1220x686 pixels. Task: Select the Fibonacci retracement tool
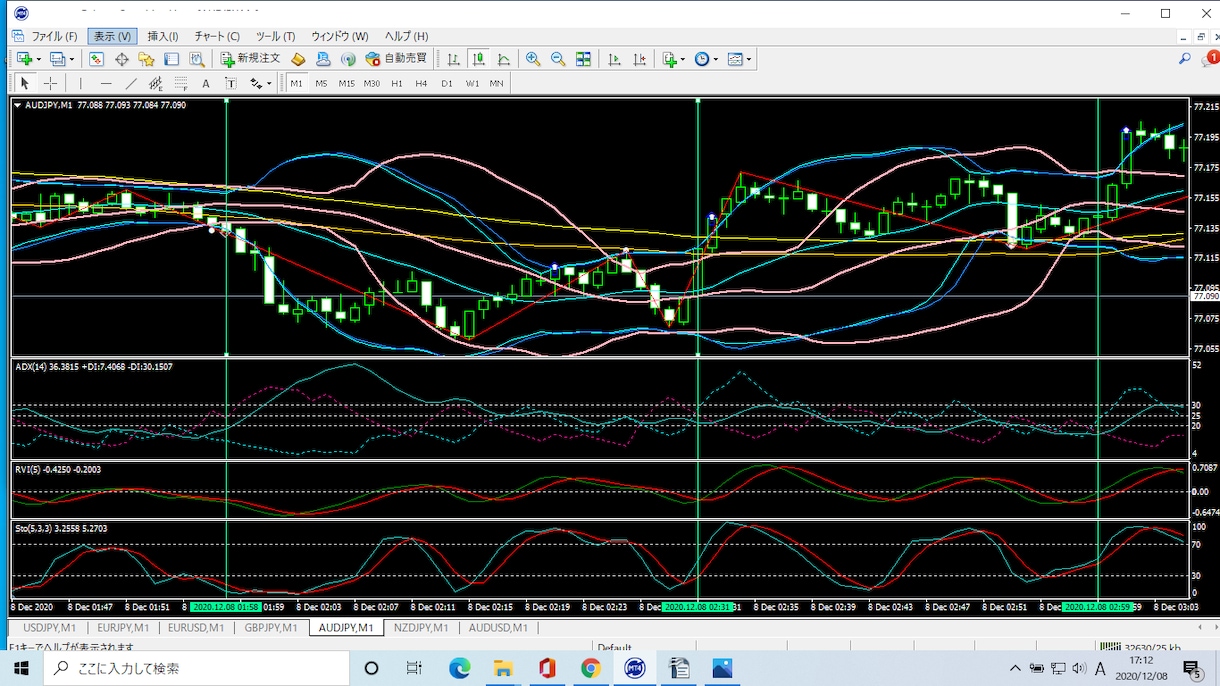point(181,84)
